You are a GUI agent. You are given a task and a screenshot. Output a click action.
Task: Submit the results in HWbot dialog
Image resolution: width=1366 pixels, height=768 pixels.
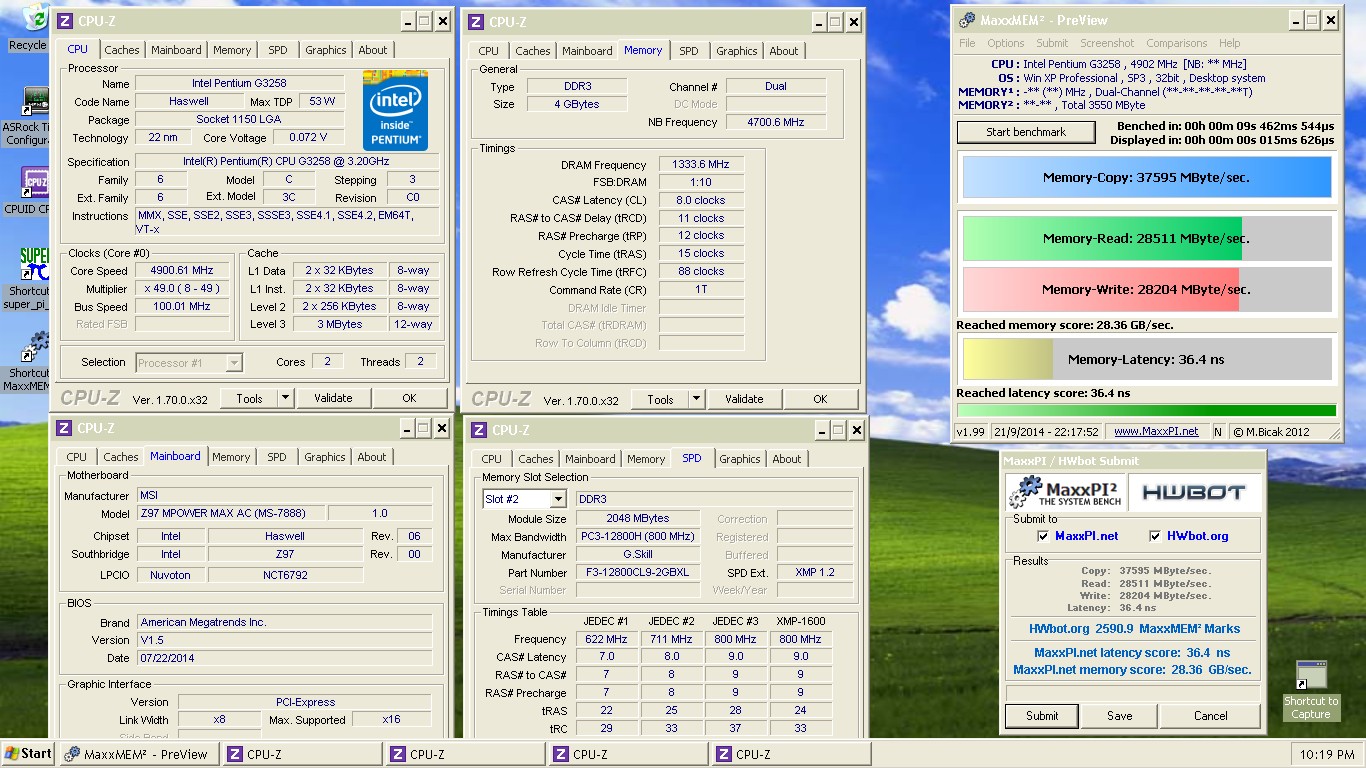(x=1042, y=716)
